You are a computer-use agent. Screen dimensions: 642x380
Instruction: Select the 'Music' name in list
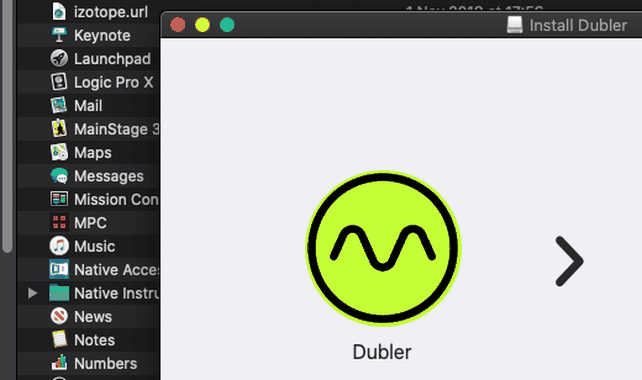pos(95,246)
